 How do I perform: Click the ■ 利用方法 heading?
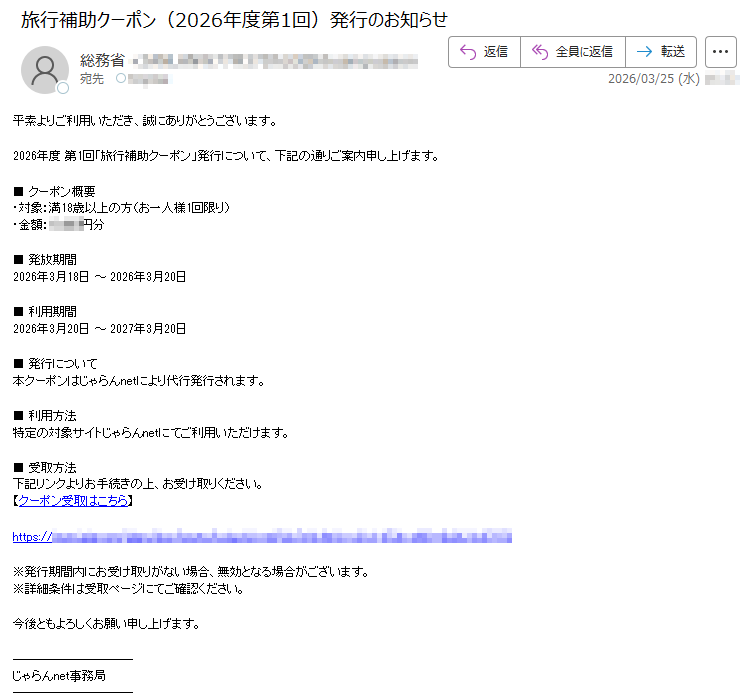tap(47, 415)
